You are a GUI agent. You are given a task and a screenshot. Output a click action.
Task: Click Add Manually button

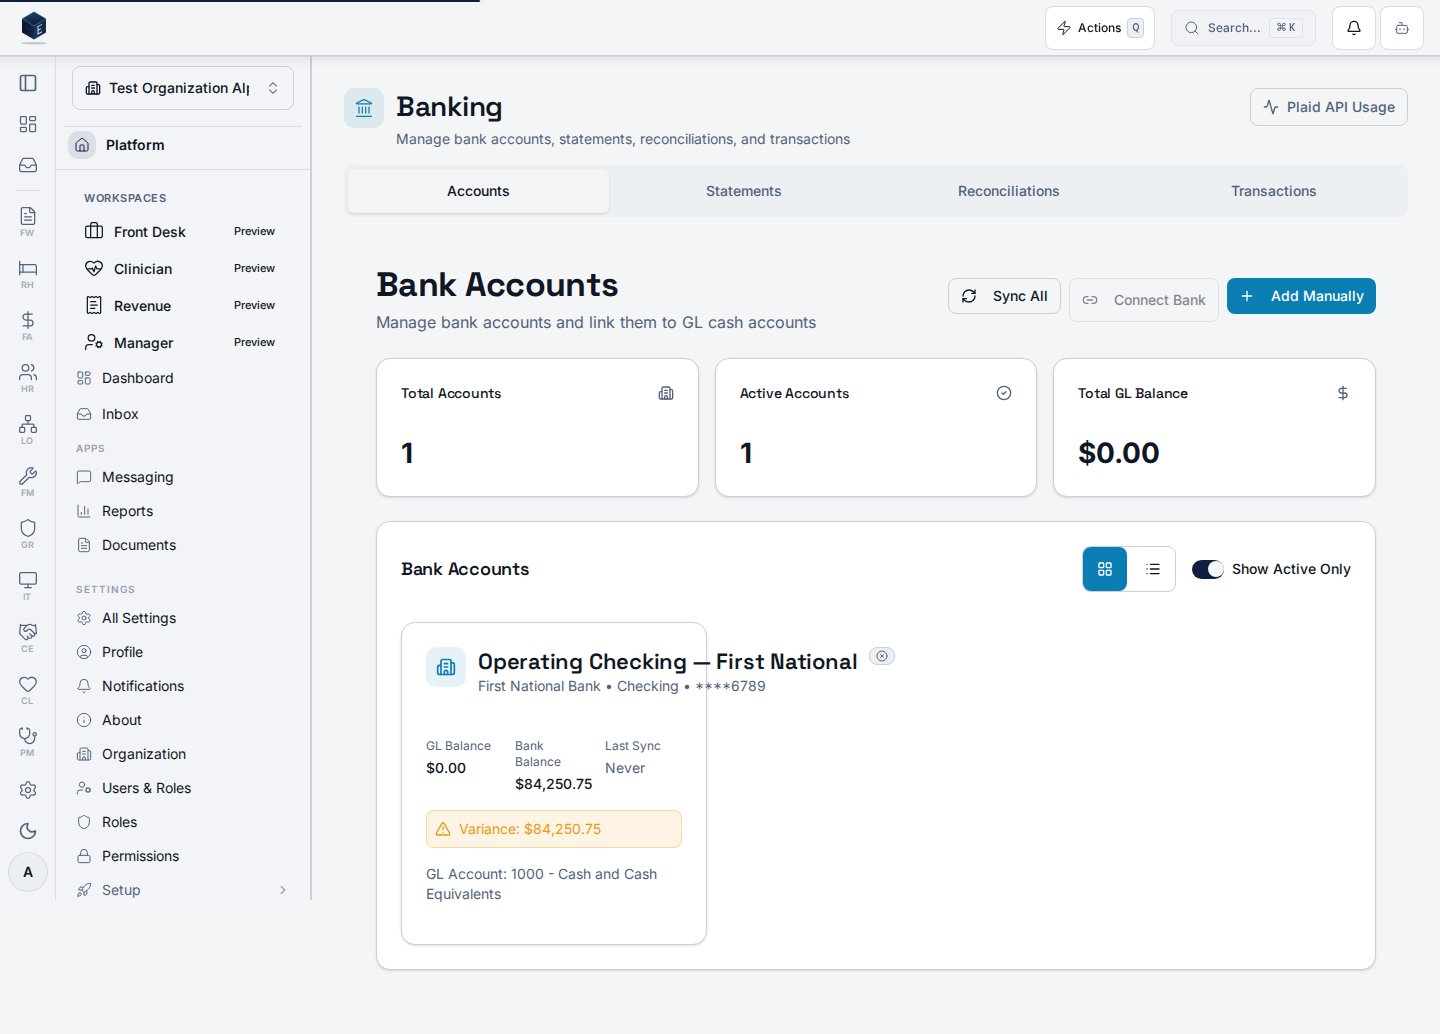1301,296
